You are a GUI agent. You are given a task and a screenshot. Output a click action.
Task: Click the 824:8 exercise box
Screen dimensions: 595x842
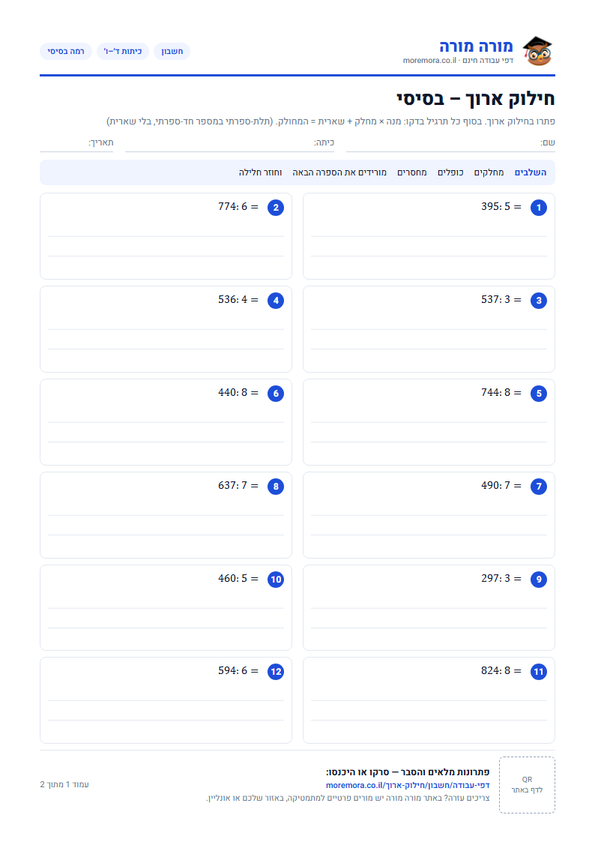pos(429,700)
